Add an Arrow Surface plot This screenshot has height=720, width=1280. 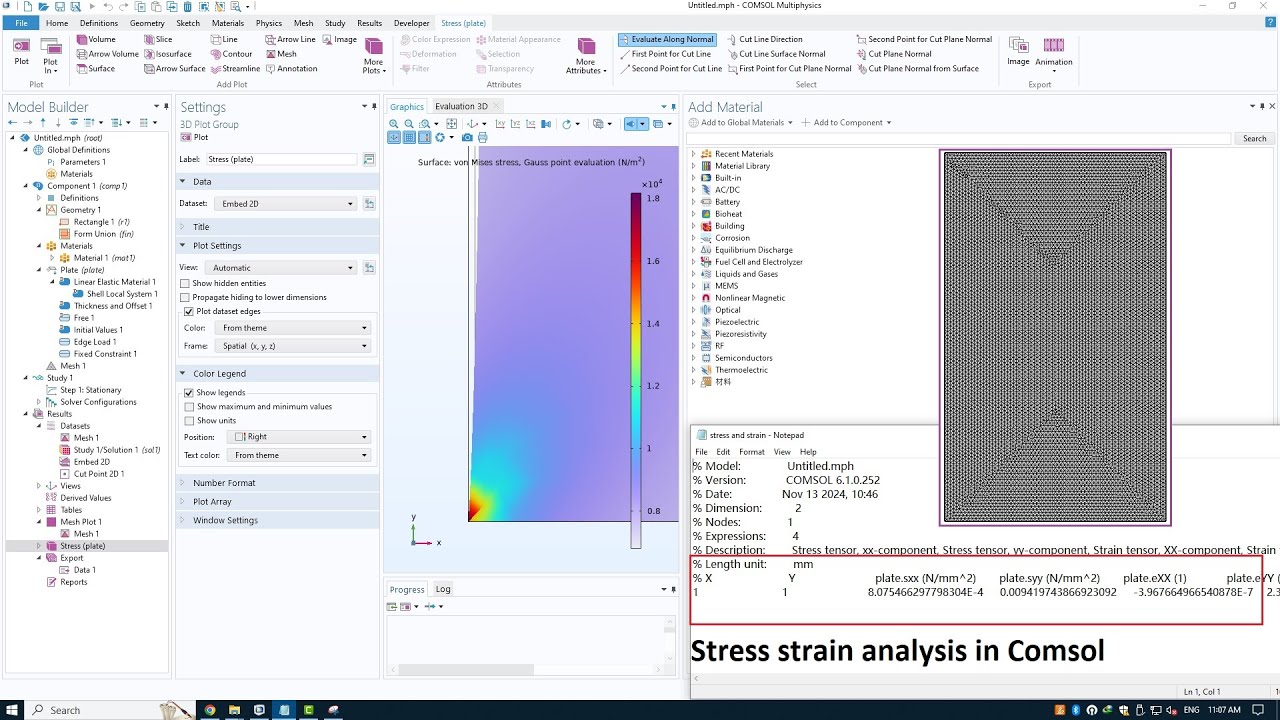[174, 69]
